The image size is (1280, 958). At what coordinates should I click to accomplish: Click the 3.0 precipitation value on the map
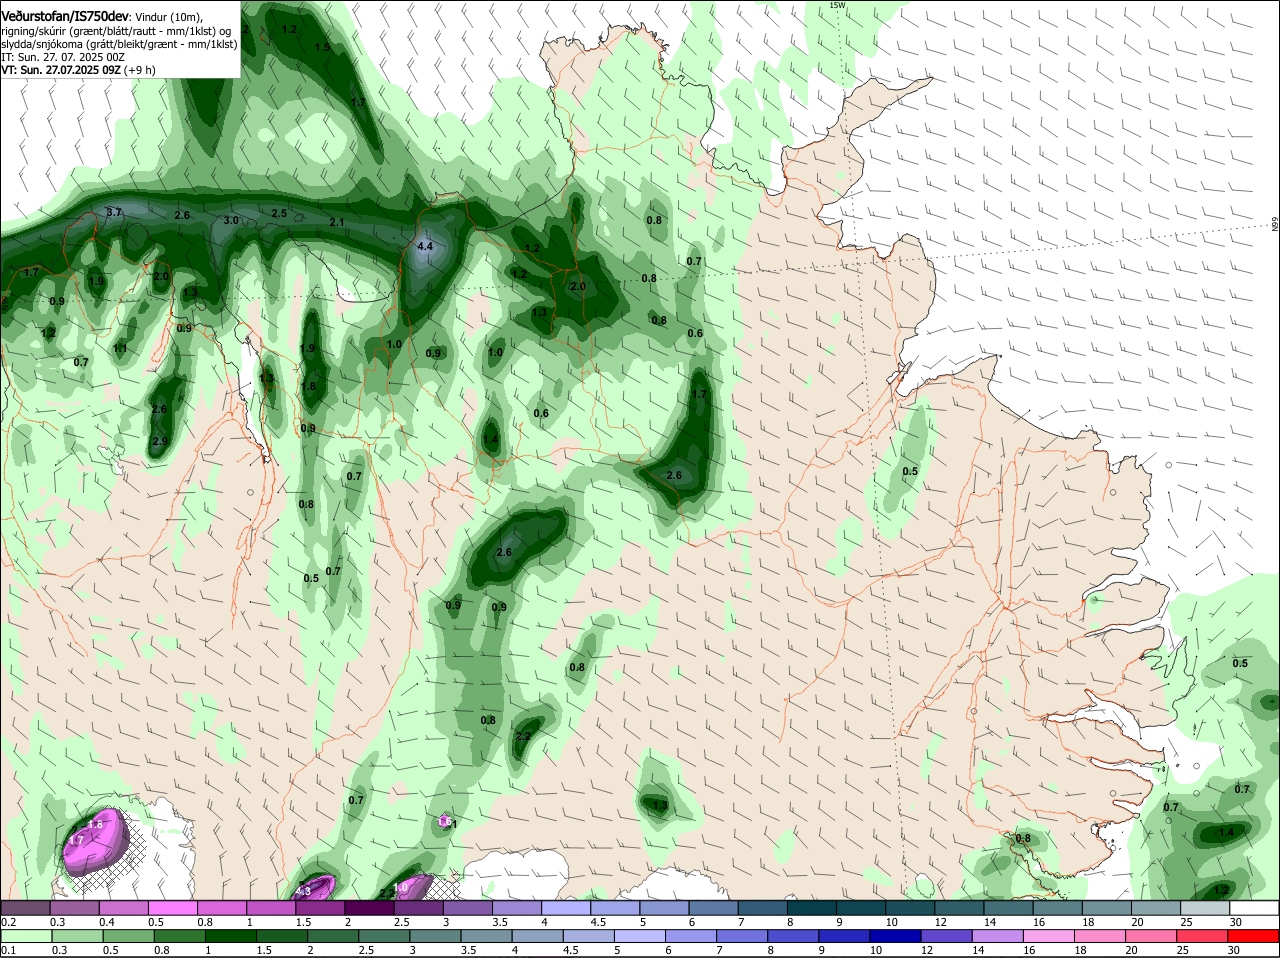[231, 220]
